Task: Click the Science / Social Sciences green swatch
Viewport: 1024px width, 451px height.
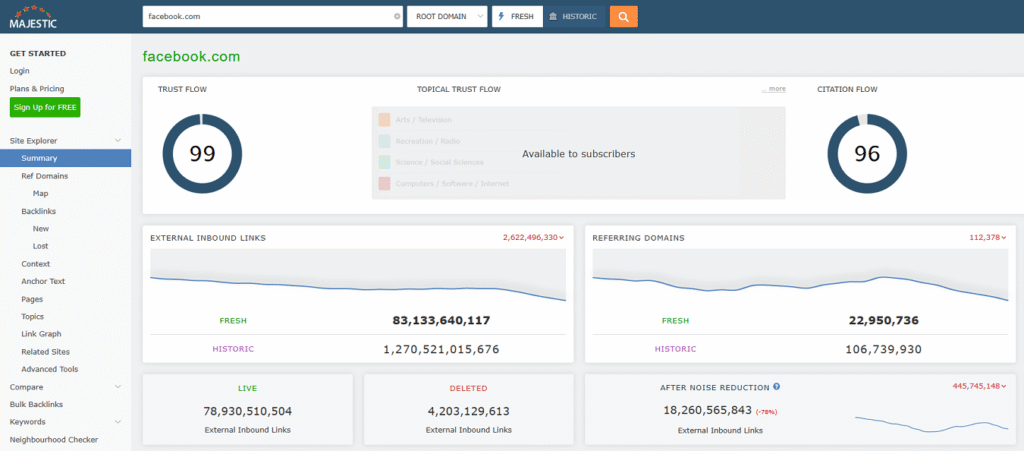Action: click(x=384, y=162)
